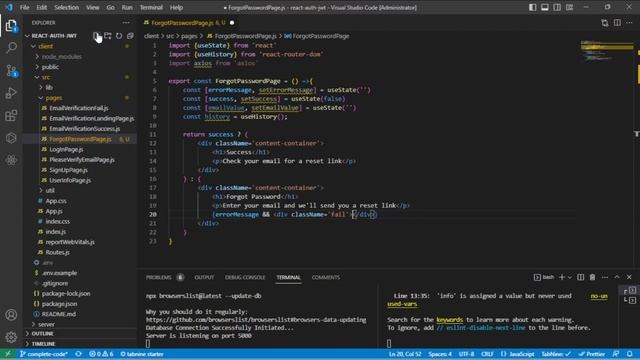Viewport: 640px width, 360px height.
Task: Open the Help menu
Action: [176, 7]
